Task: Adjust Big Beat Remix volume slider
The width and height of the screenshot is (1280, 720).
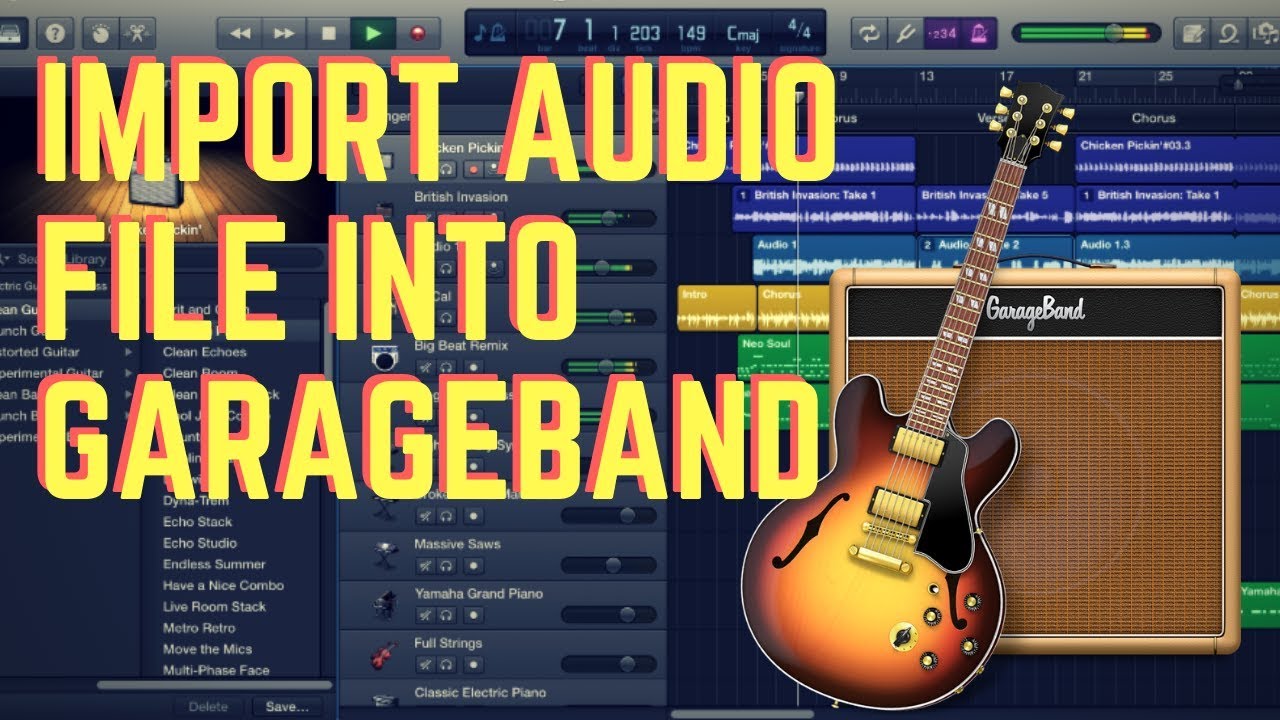Action: [609, 367]
